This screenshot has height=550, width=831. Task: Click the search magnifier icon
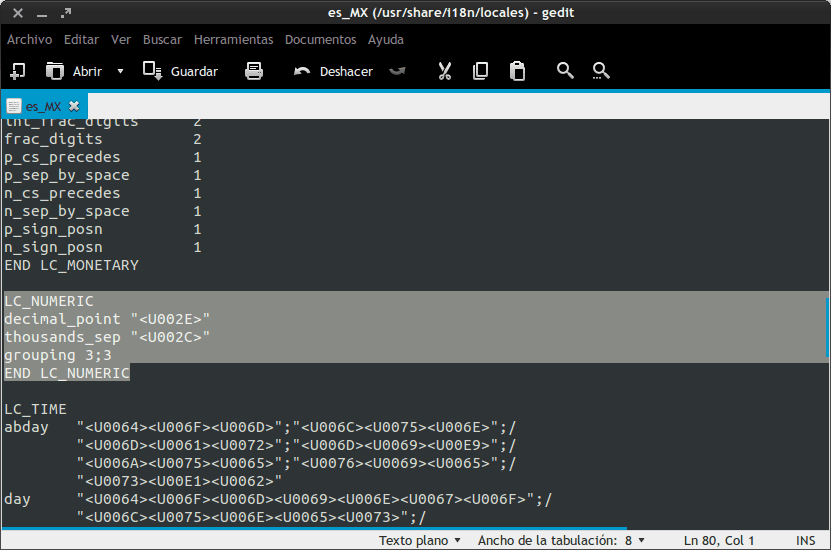tap(565, 71)
